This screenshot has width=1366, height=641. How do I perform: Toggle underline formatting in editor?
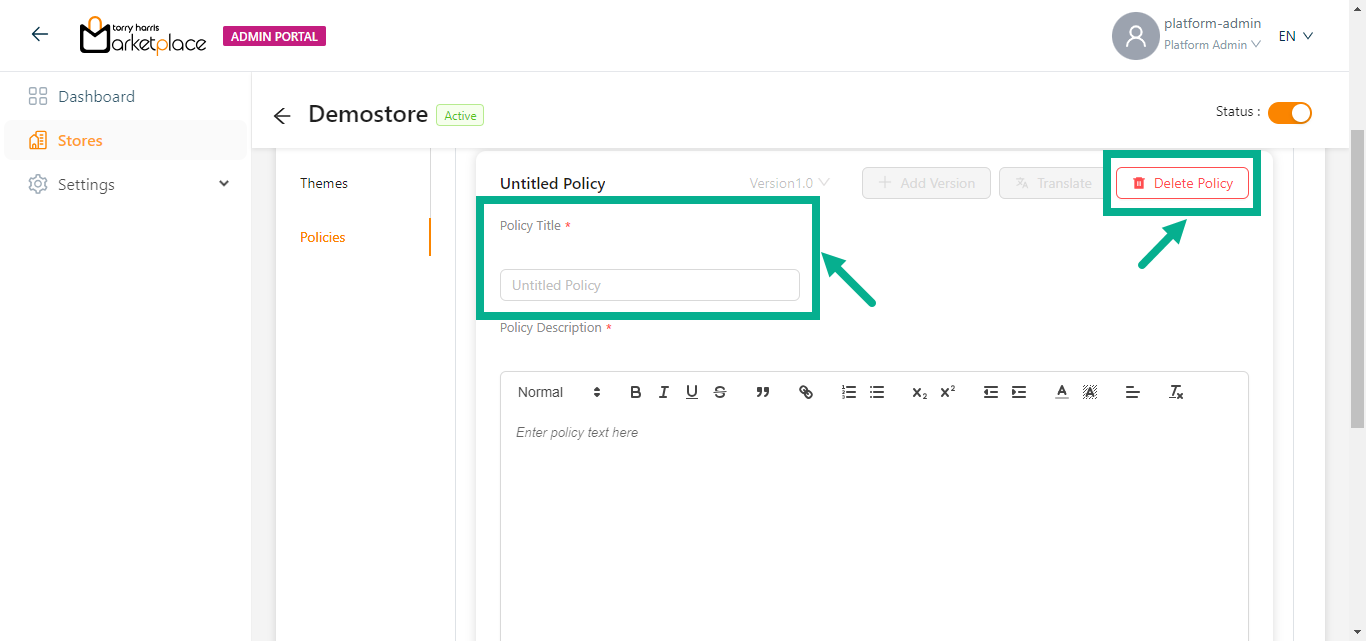tap(692, 392)
